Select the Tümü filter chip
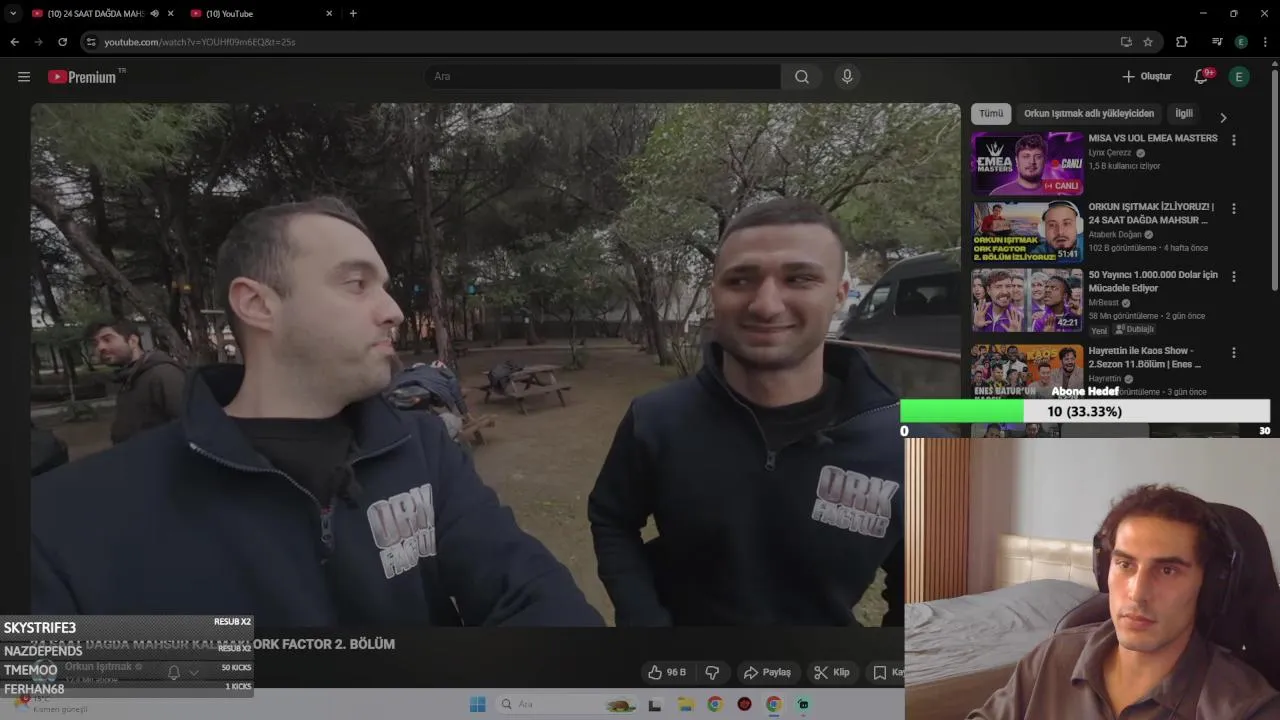 click(991, 114)
